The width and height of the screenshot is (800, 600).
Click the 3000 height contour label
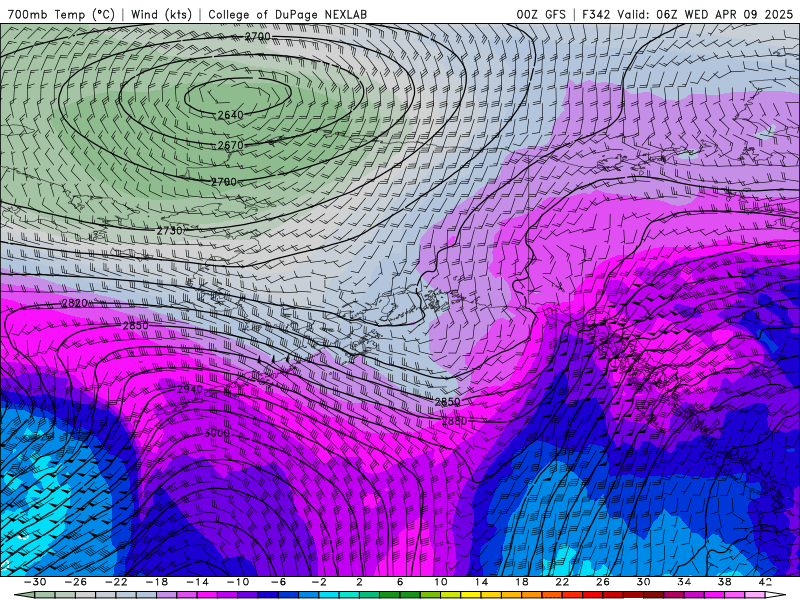217,433
